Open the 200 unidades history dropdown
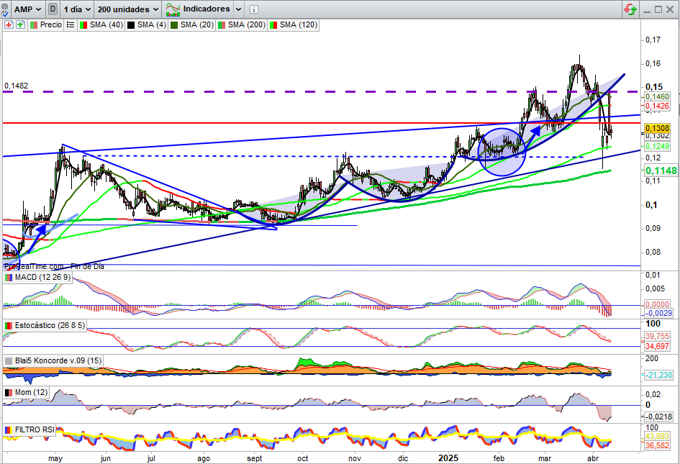The width and height of the screenshot is (680, 464). click(128, 9)
